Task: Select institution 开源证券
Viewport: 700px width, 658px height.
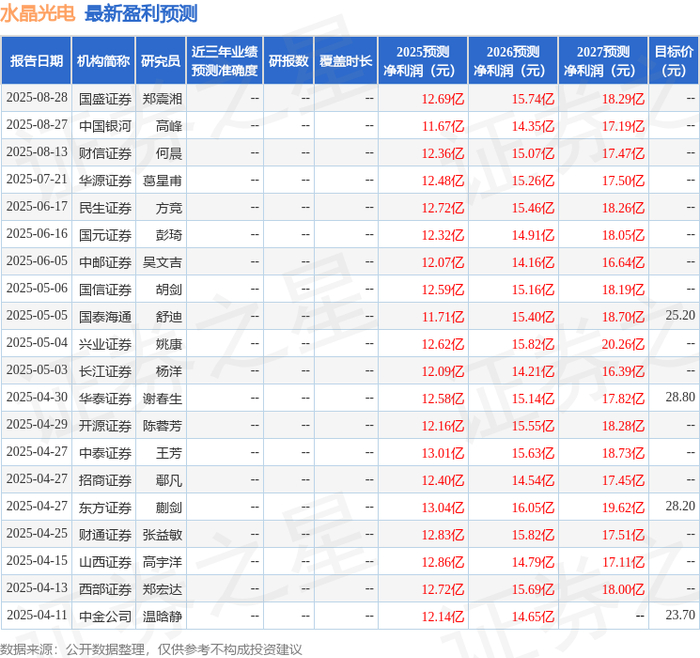Action: 105,425
